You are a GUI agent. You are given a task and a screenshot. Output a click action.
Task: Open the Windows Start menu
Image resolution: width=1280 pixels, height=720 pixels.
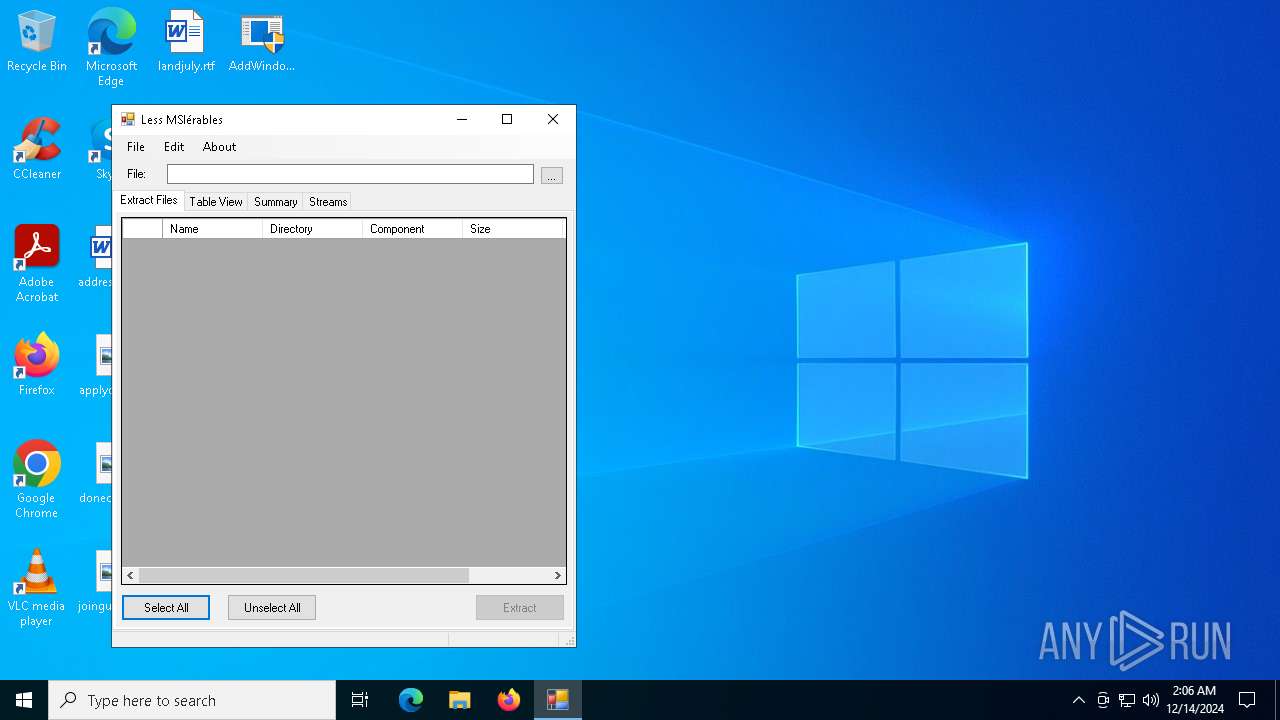click(x=24, y=700)
